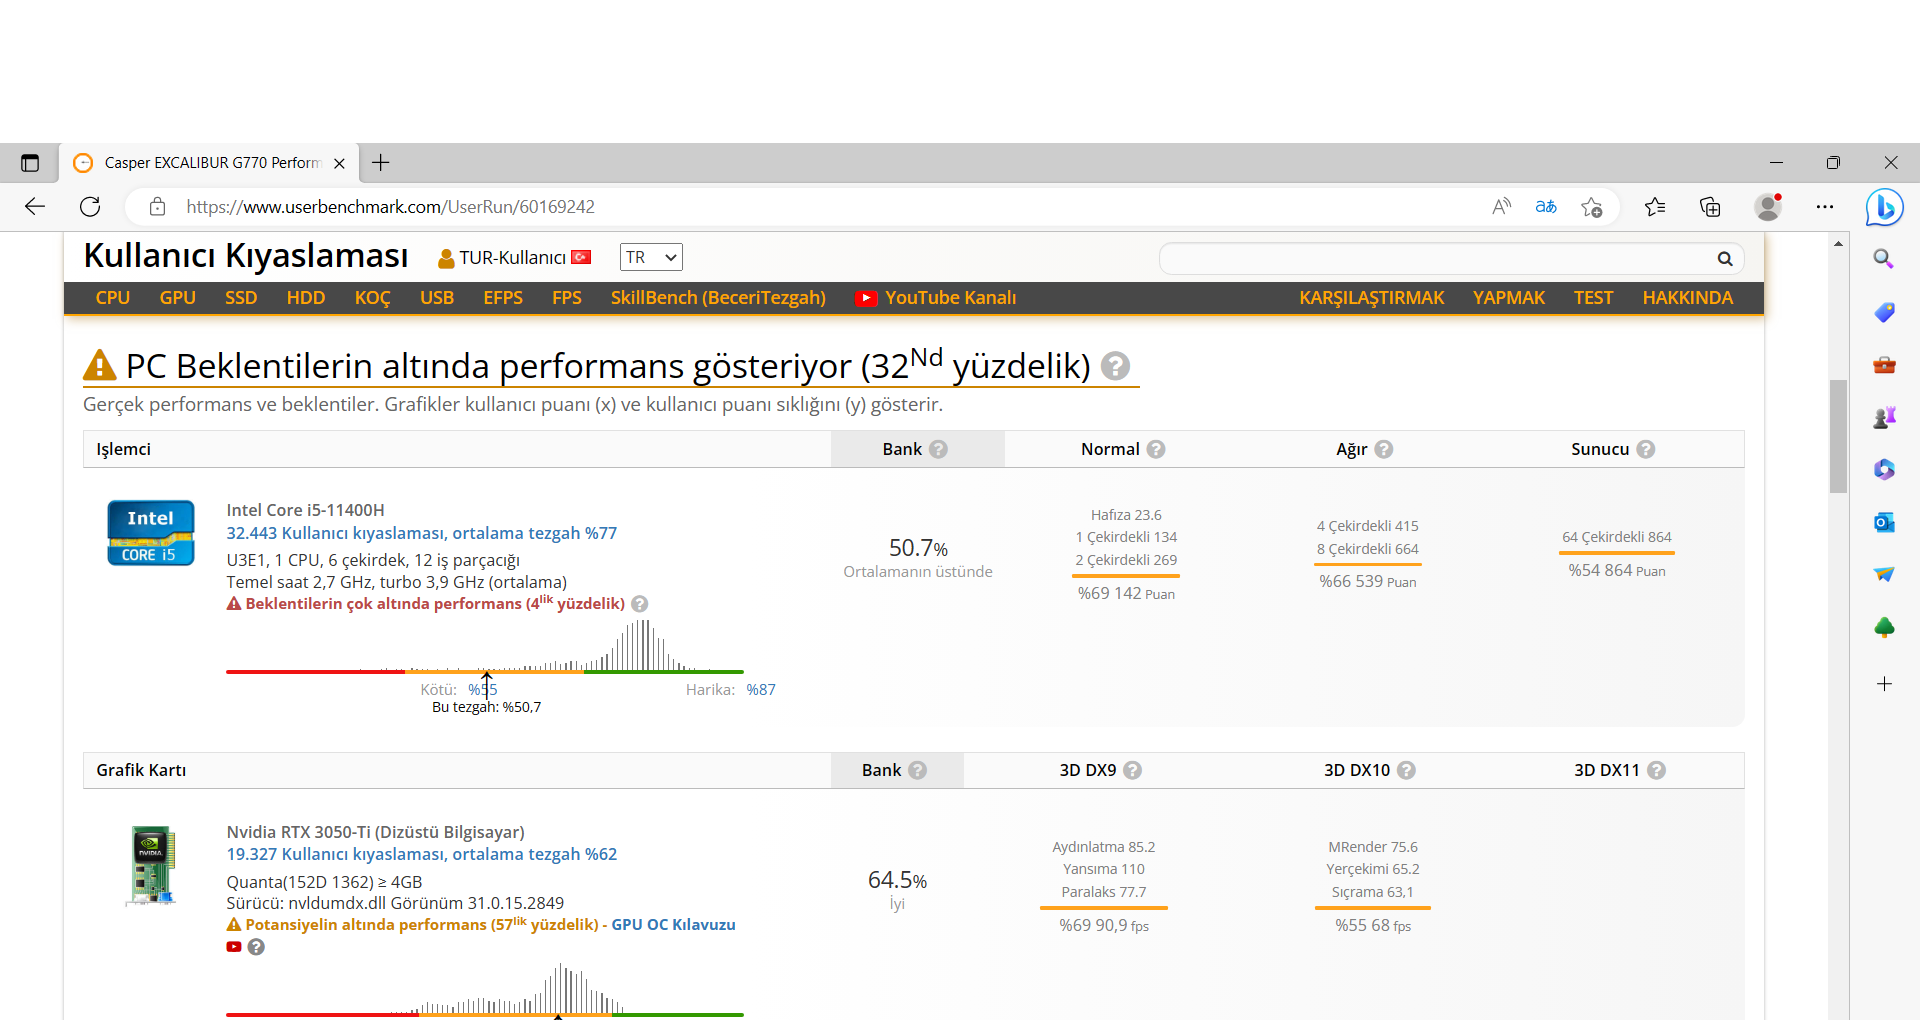Open the GPU OC Kılavuzu link

pos(673,925)
